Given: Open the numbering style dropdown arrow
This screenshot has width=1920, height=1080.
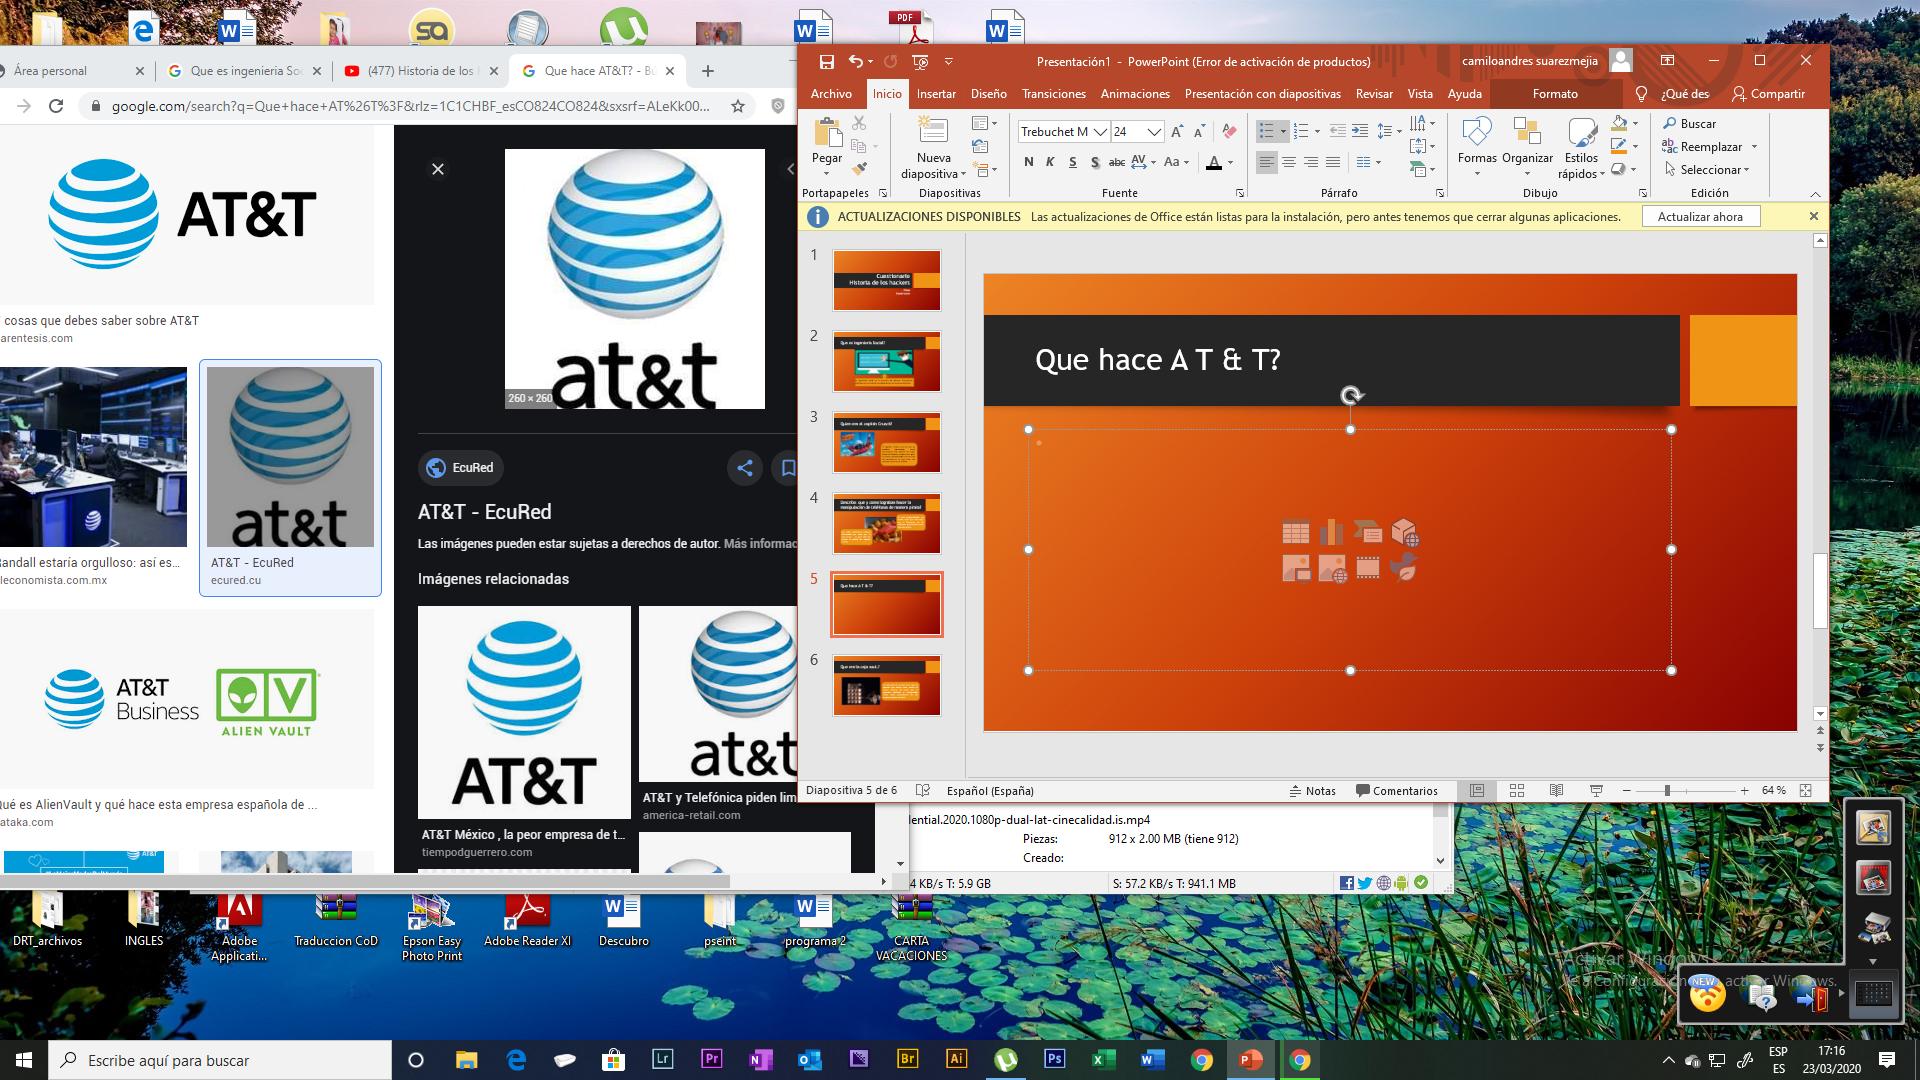Looking at the screenshot, I should (1317, 131).
